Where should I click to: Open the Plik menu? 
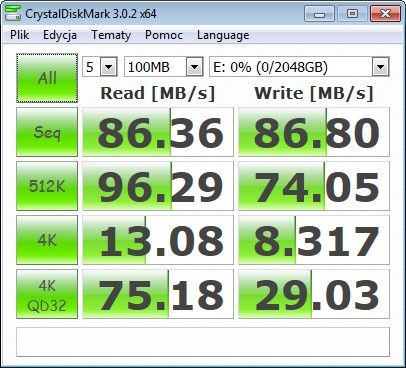point(19,35)
